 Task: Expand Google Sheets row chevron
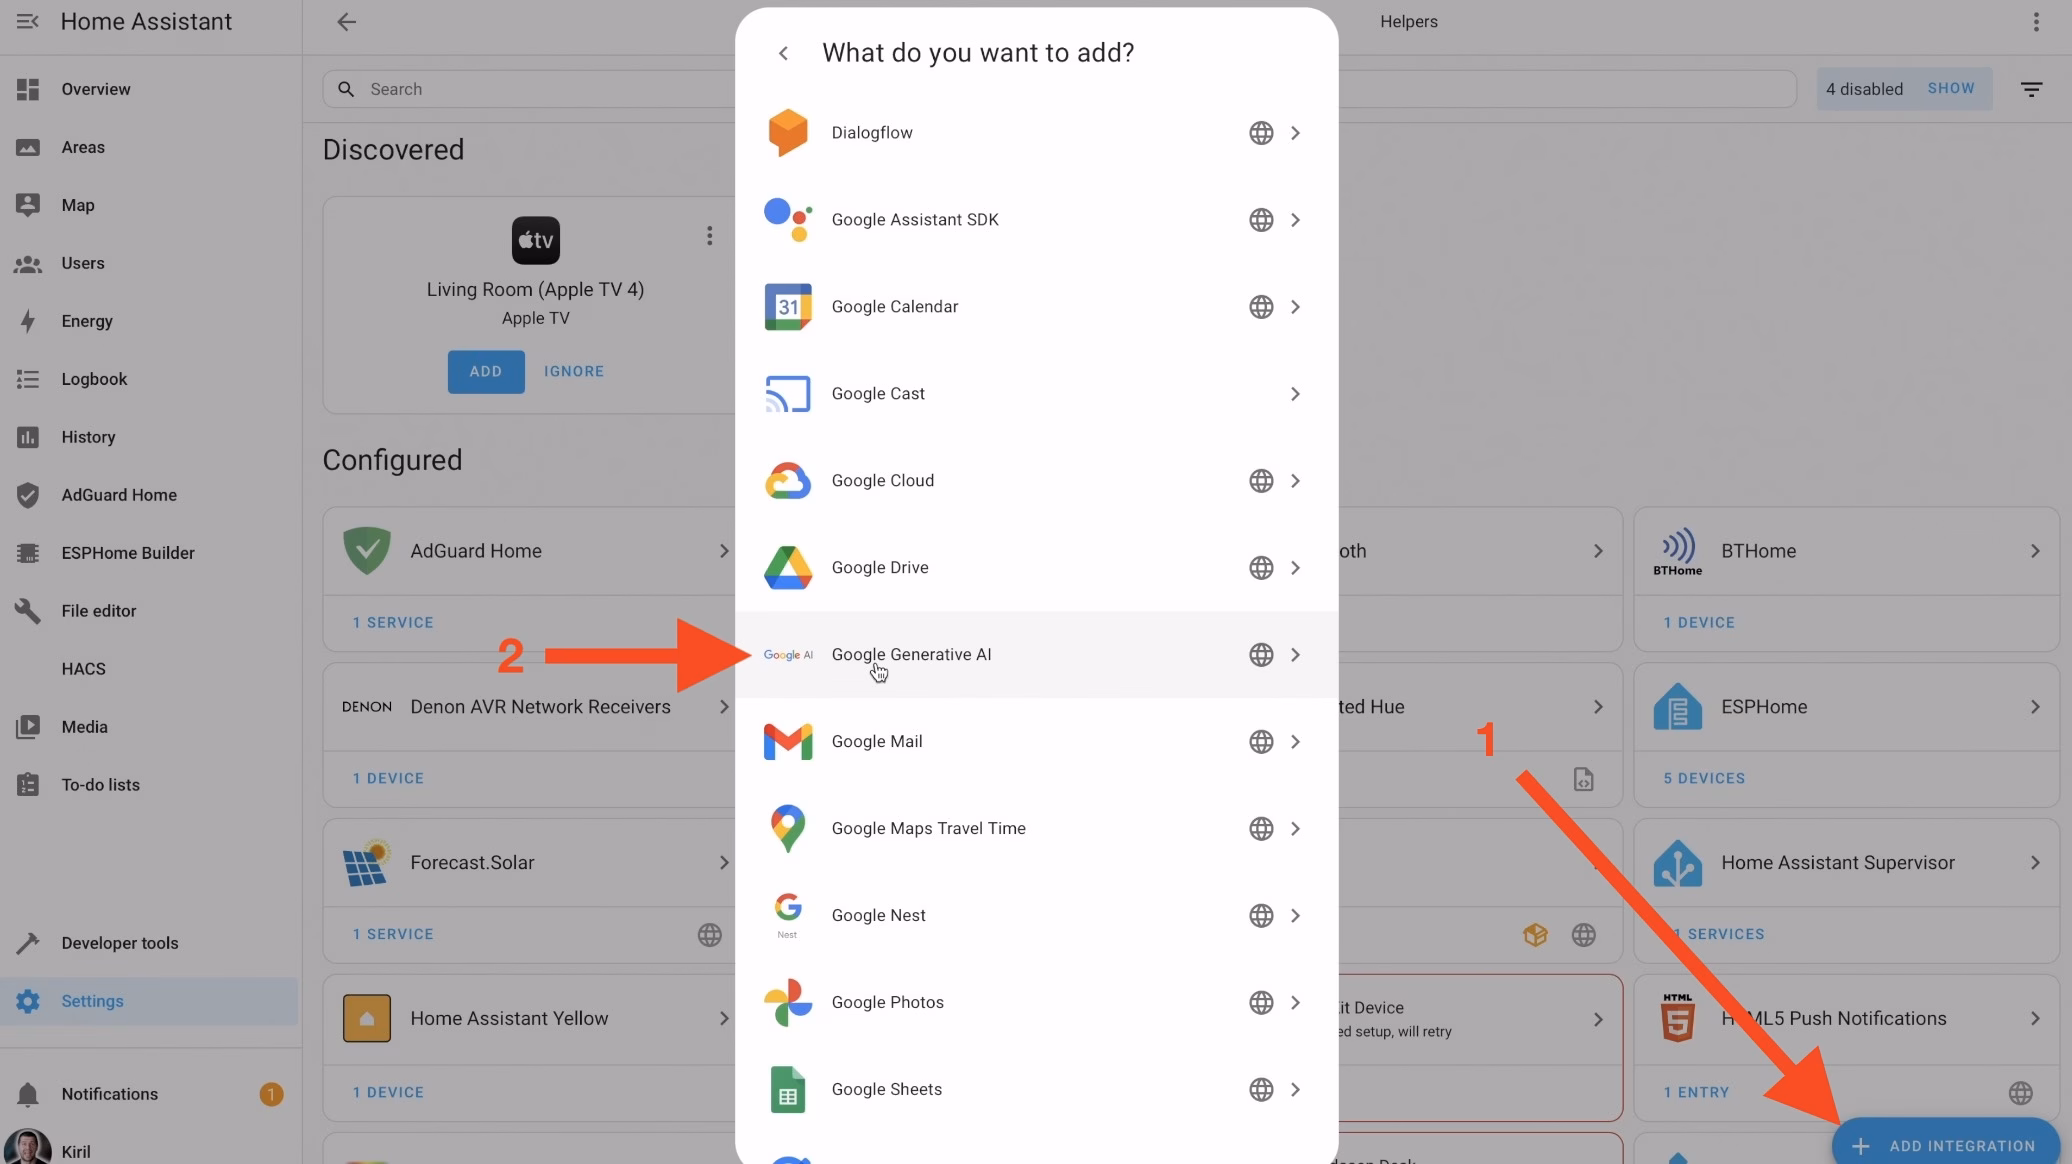[1295, 1090]
